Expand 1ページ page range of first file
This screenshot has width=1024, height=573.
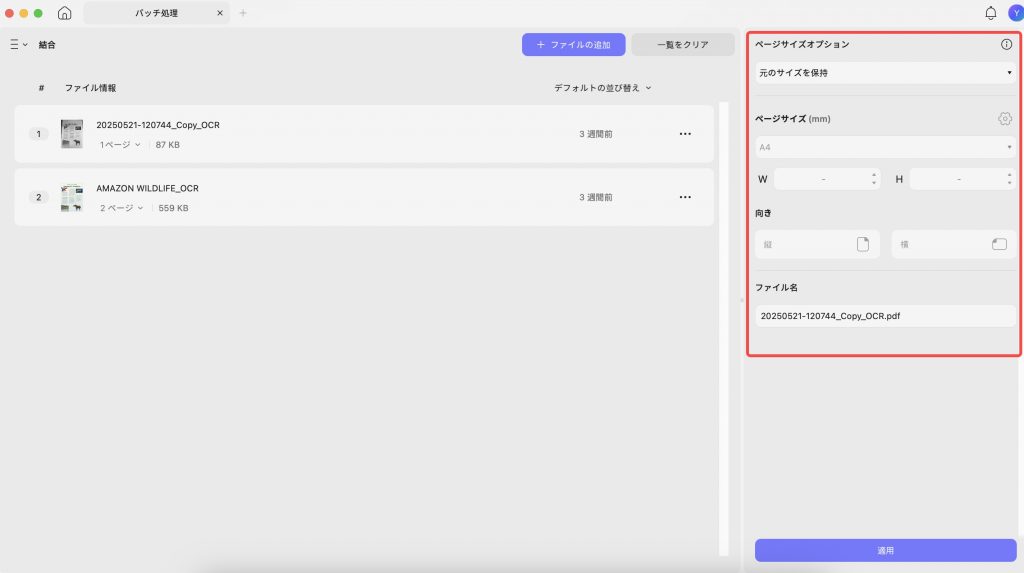click(x=120, y=144)
